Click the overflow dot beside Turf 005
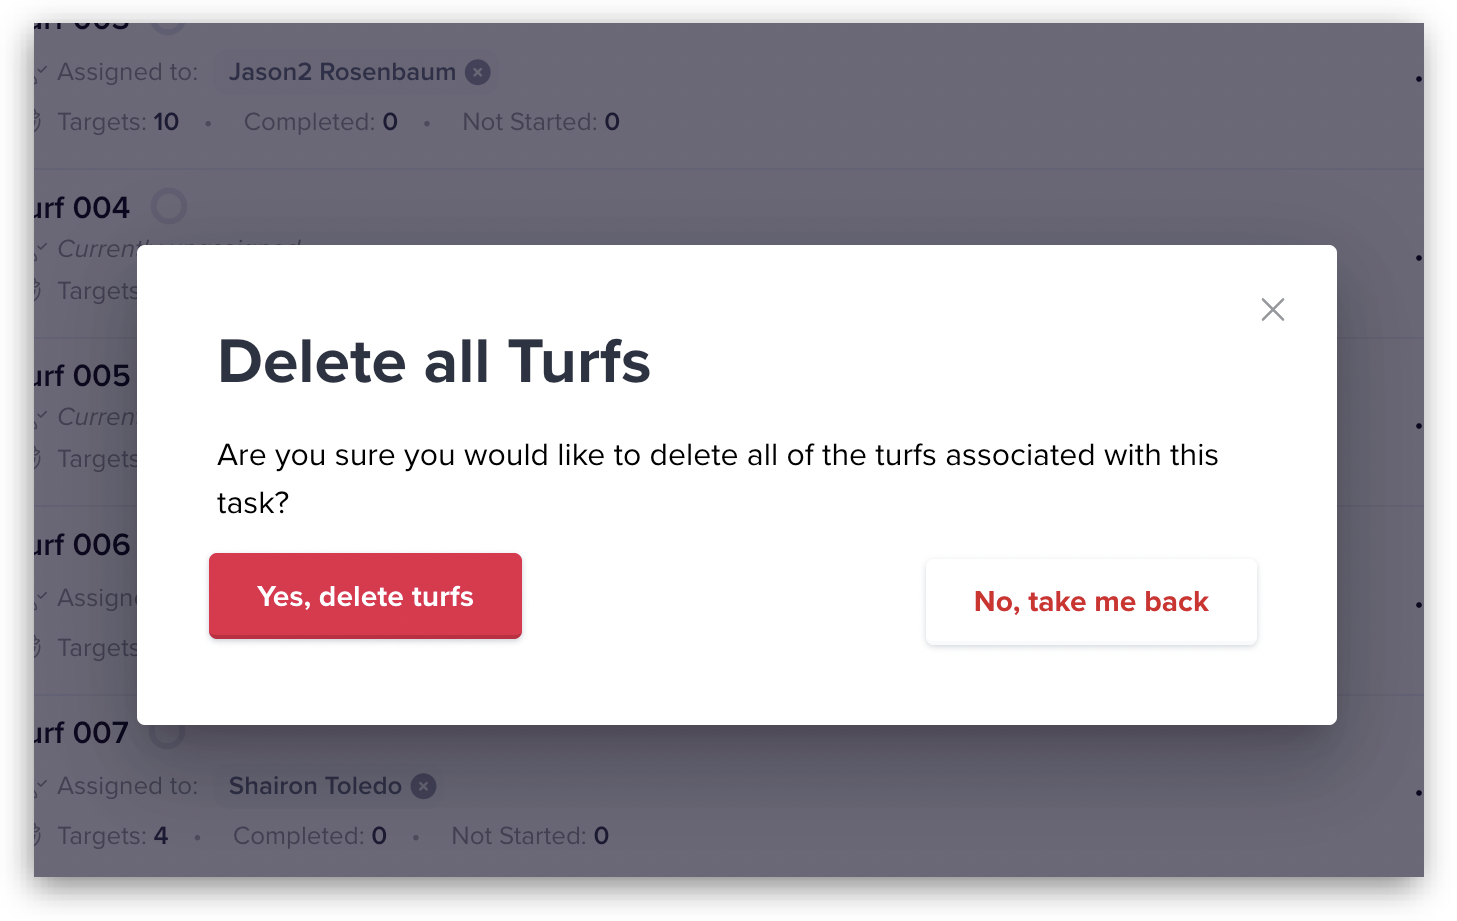The width and height of the screenshot is (1457, 921). 1419,428
